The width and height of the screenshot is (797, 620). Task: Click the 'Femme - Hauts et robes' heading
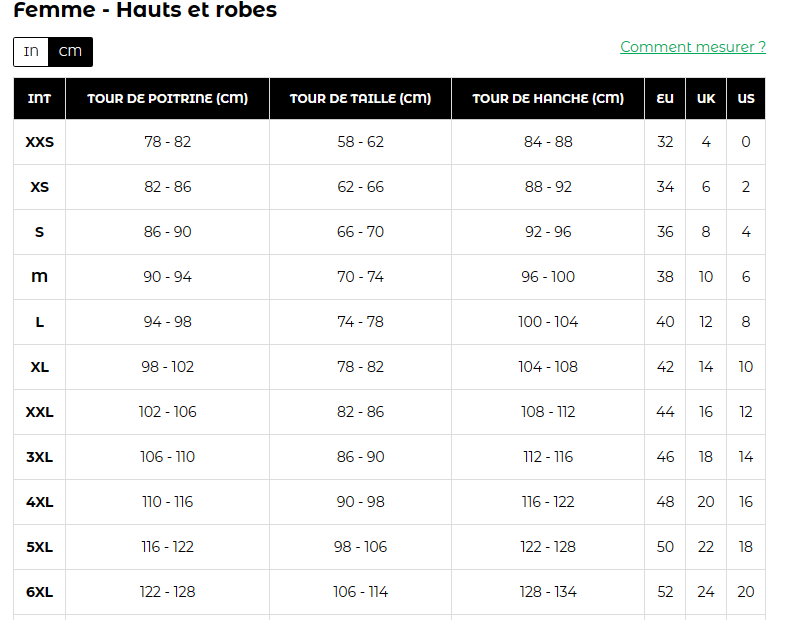coord(145,11)
